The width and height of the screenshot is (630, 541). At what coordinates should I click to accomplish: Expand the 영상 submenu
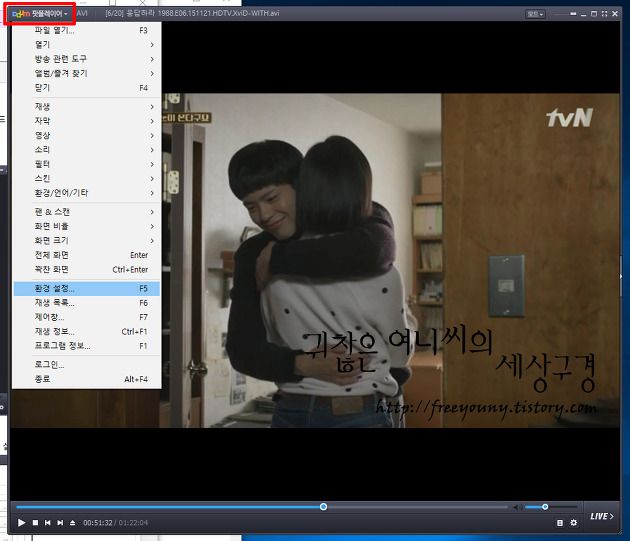(x=87, y=135)
